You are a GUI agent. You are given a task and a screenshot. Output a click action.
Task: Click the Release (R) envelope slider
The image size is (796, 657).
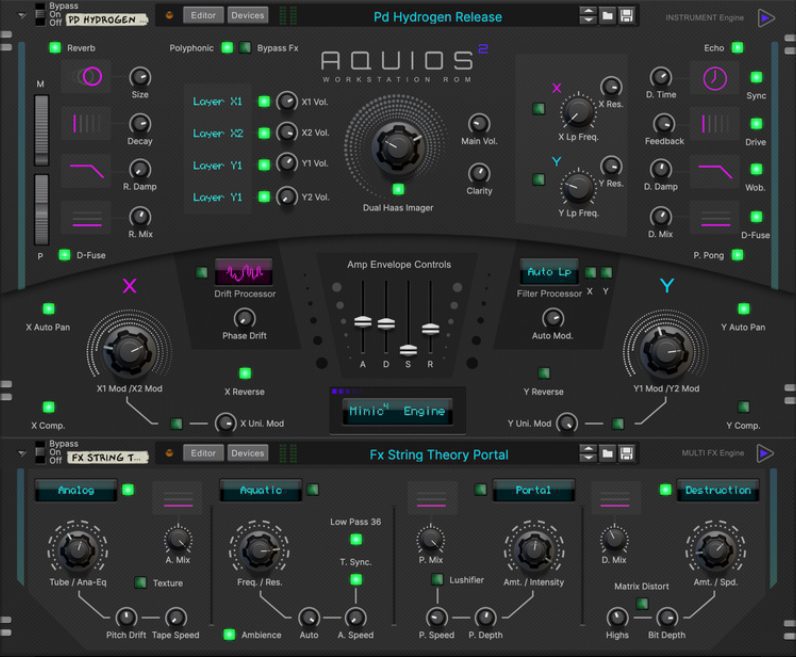[x=430, y=329]
